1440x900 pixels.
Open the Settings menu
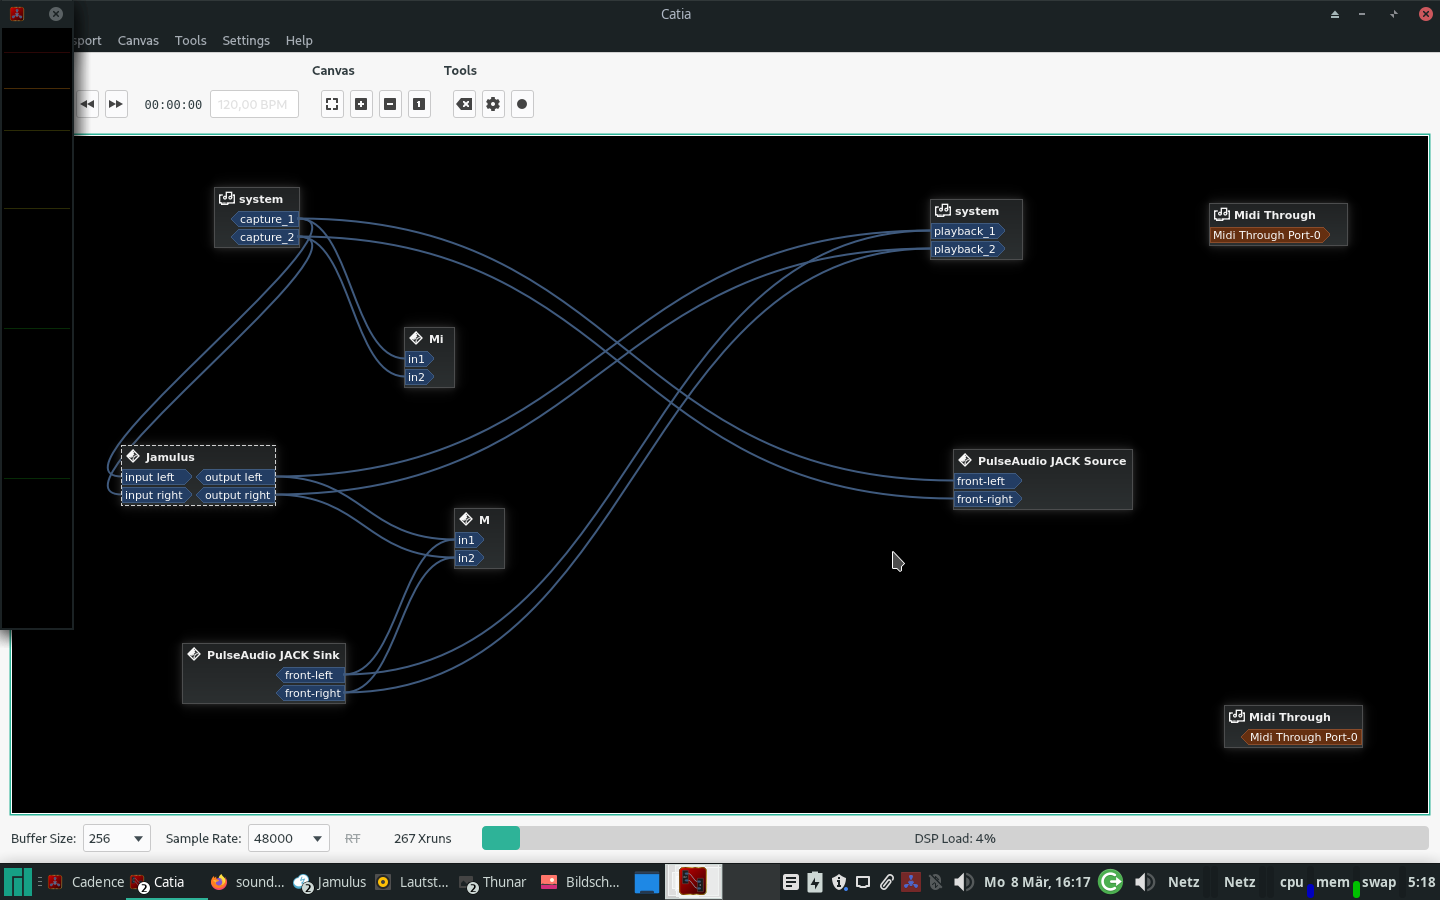pyautogui.click(x=246, y=41)
